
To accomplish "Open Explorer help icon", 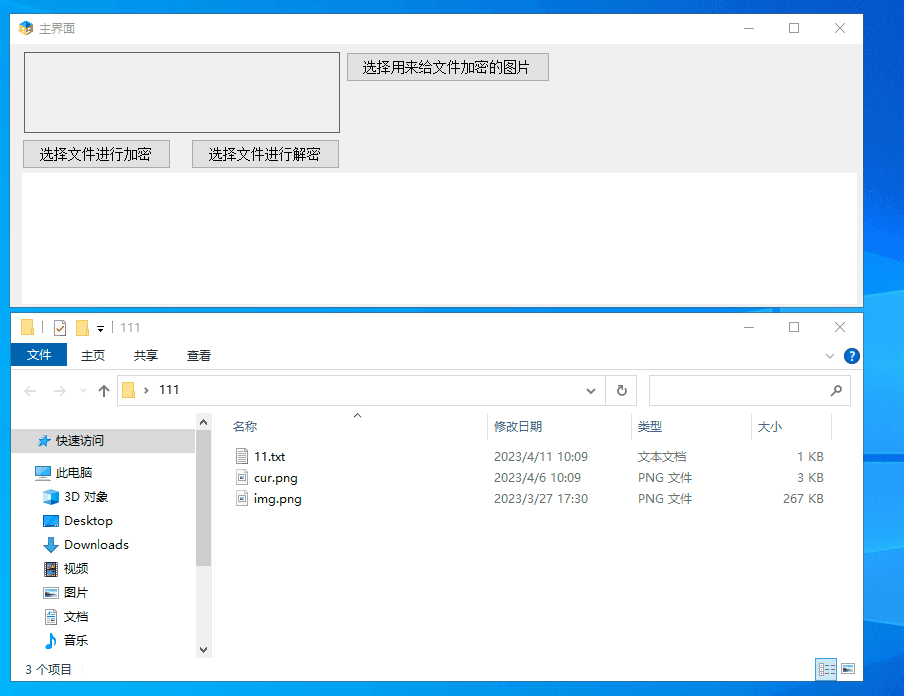I will tap(852, 356).
